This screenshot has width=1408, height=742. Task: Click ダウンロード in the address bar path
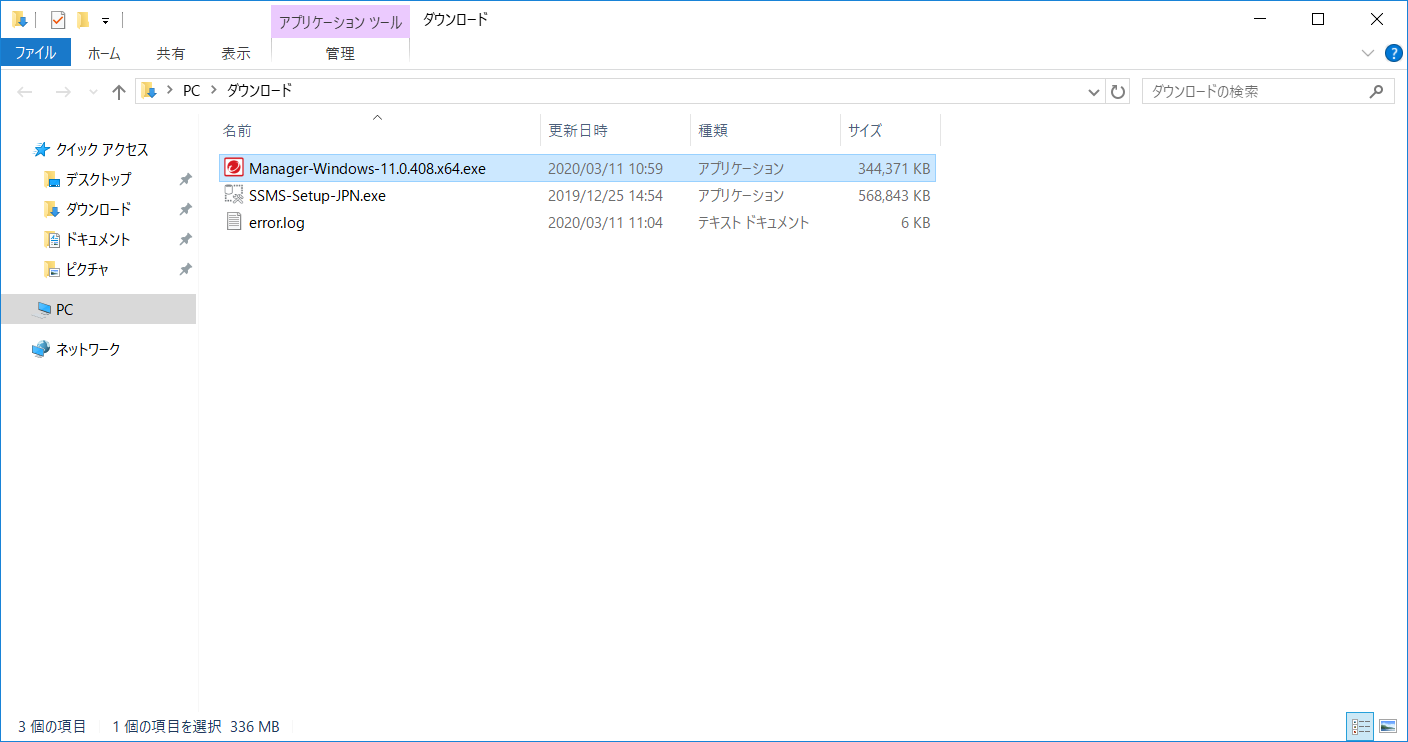tap(260, 91)
